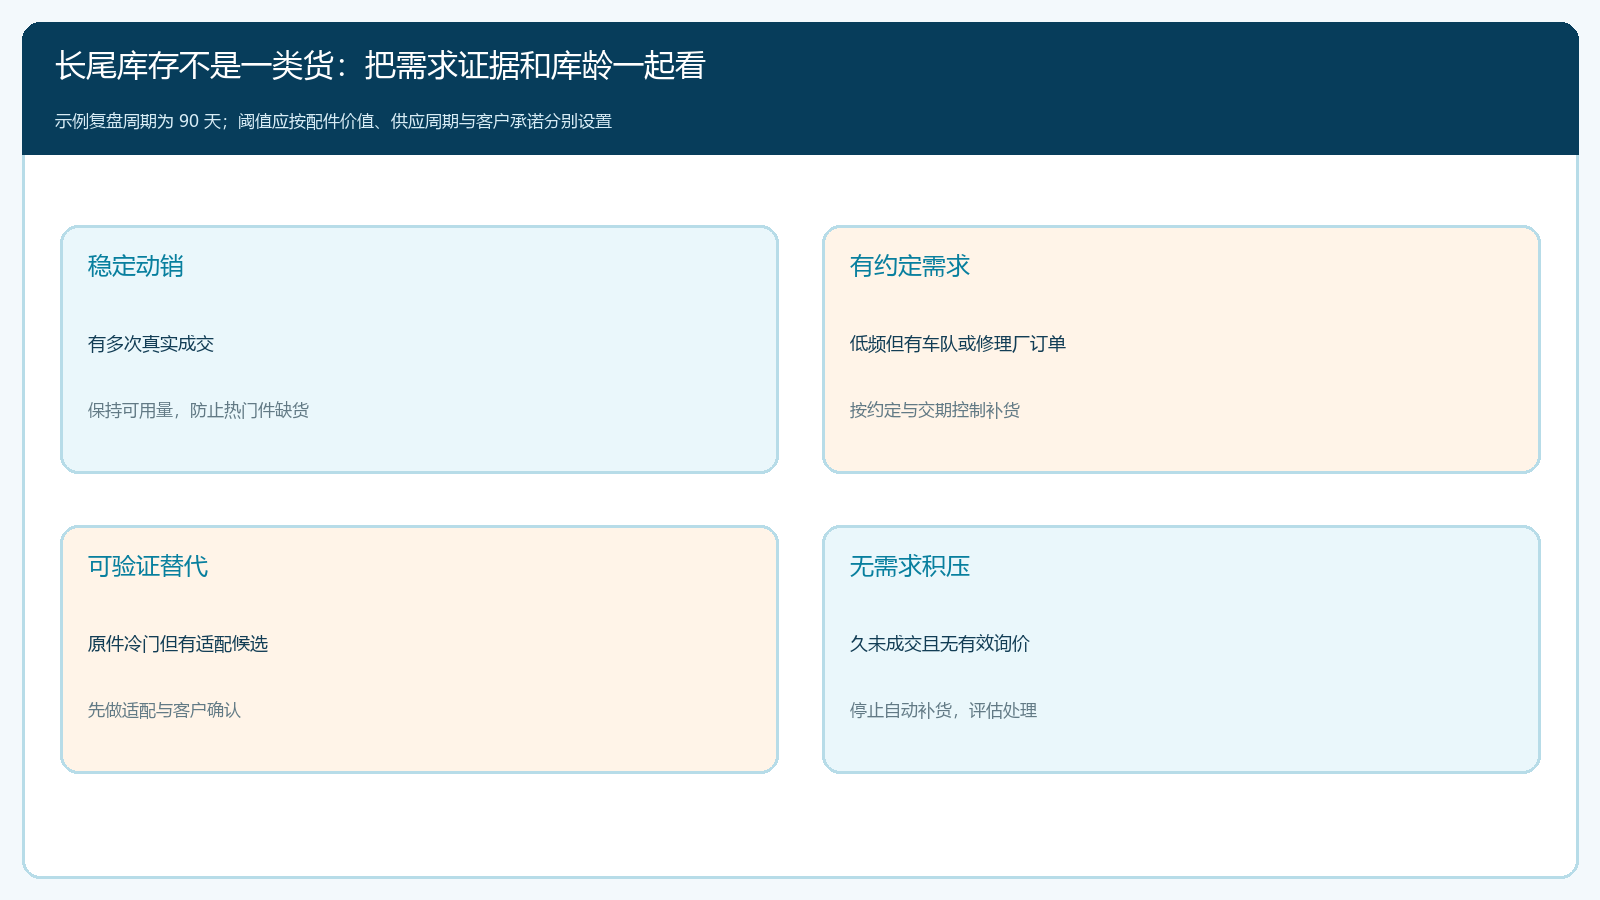Click the text 按约定与交期控制补货
Image resolution: width=1600 pixels, height=900 pixels.
935,410
